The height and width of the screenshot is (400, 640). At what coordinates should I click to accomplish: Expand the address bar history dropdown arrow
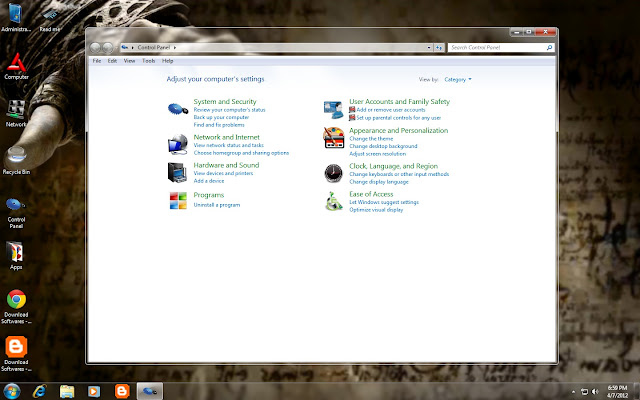tap(429, 48)
